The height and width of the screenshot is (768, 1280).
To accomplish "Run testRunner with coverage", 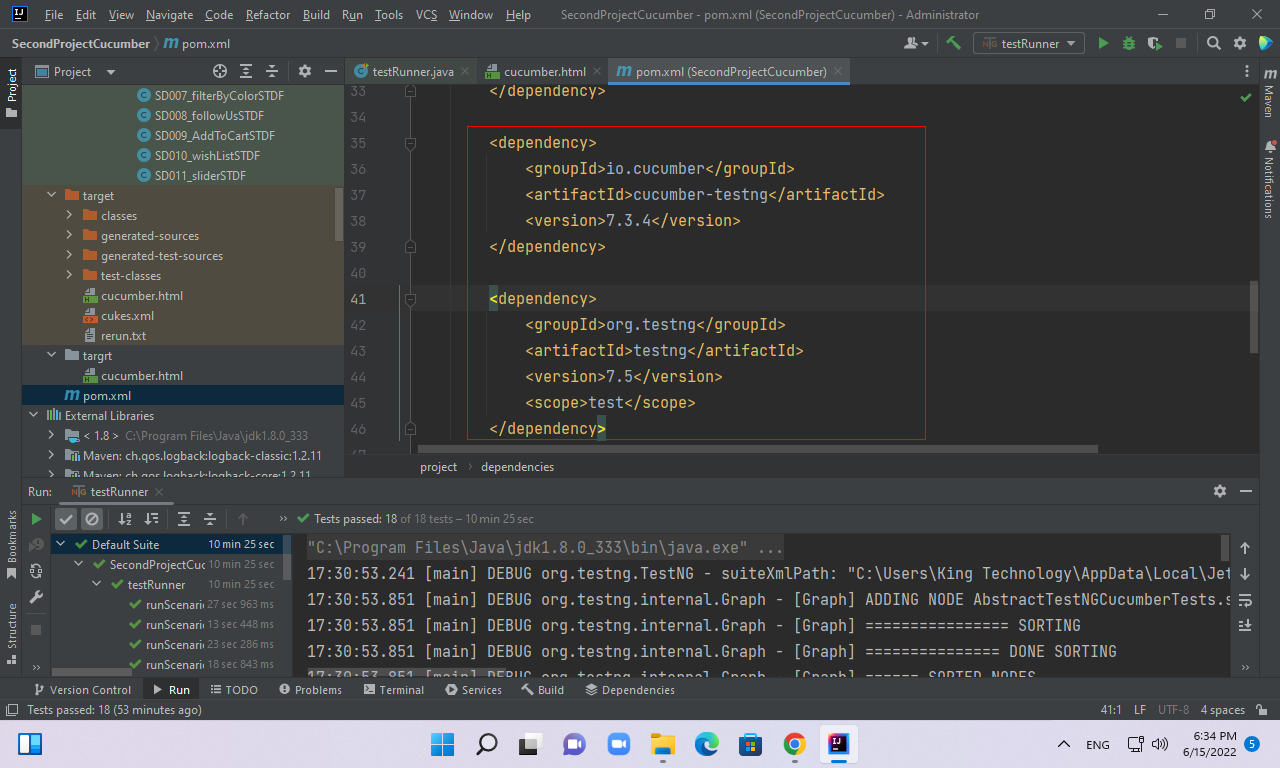I will (1155, 43).
